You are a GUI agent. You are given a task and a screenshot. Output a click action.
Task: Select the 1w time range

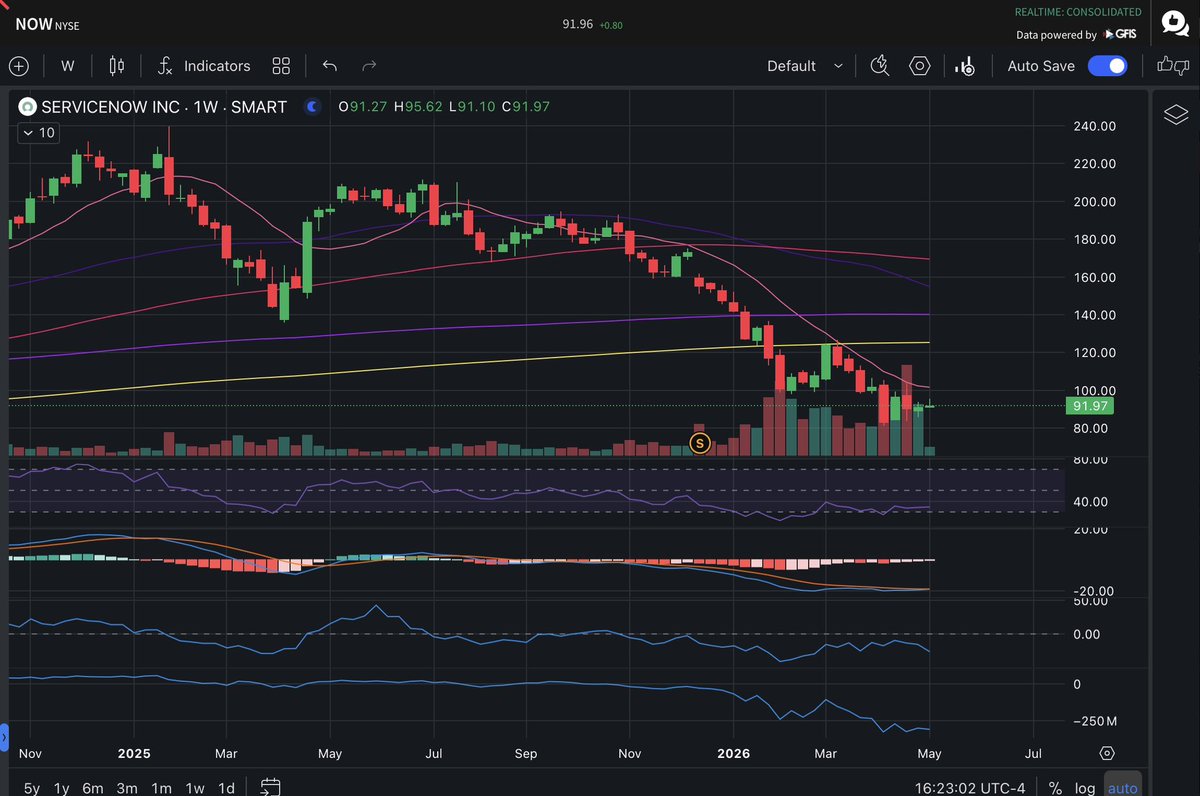pyautogui.click(x=195, y=787)
